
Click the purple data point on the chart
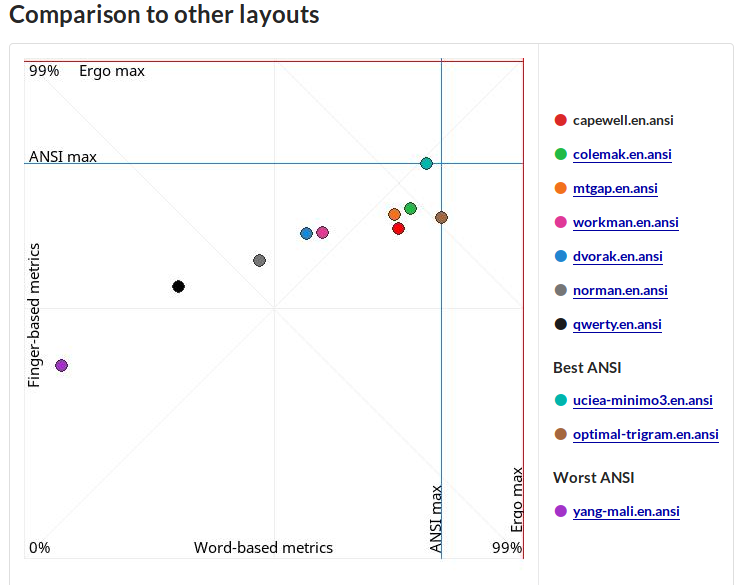tap(61, 366)
